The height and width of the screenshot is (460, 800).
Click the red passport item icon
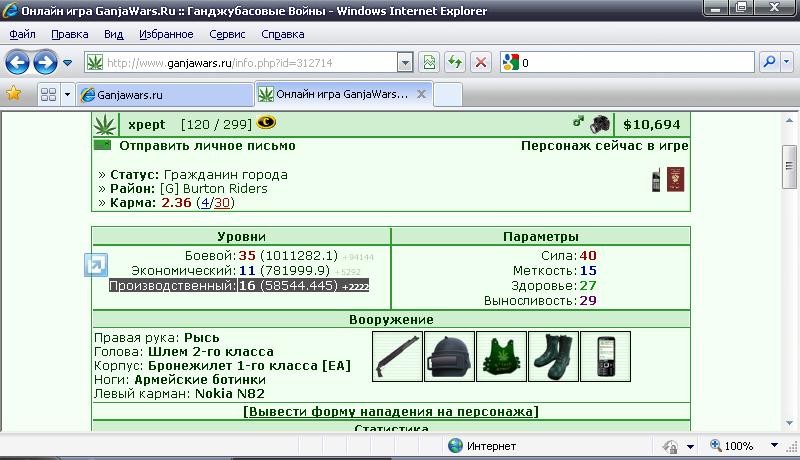click(676, 179)
